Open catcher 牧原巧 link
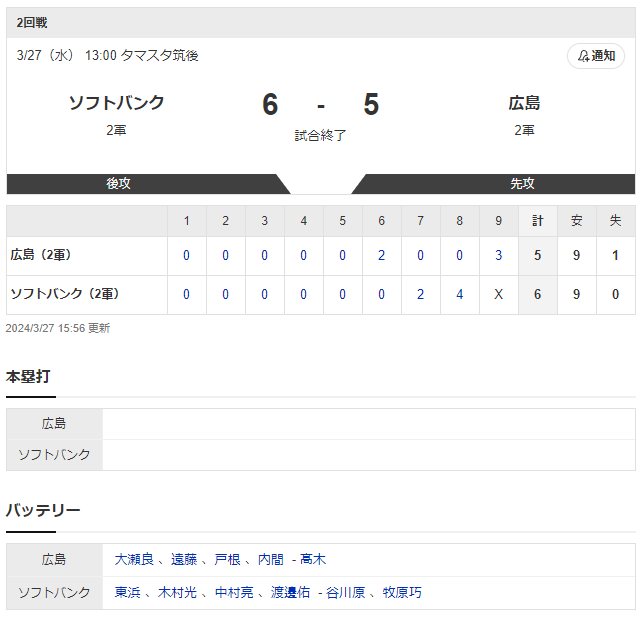The height and width of the screenshot is (622, 640). click(x=402, y=592)
